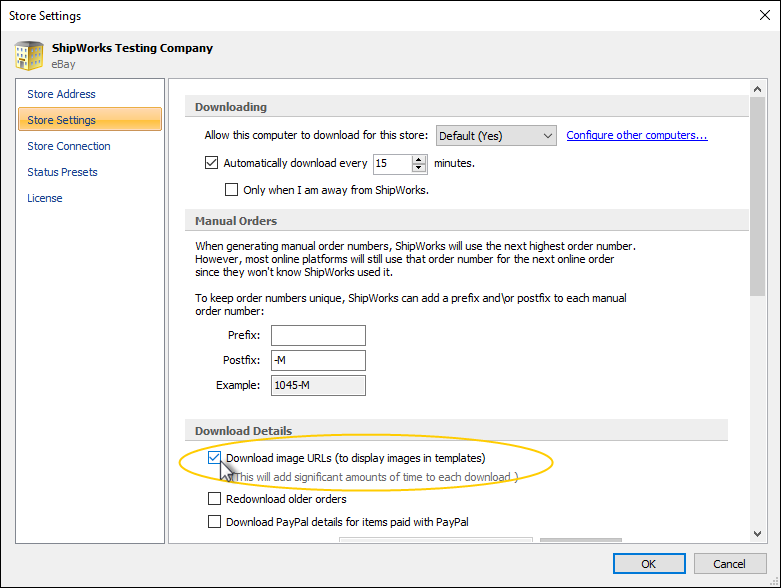The image size is (781, 588).
Task: Decrease download minutes with down arrow
Action: [419, 168]
